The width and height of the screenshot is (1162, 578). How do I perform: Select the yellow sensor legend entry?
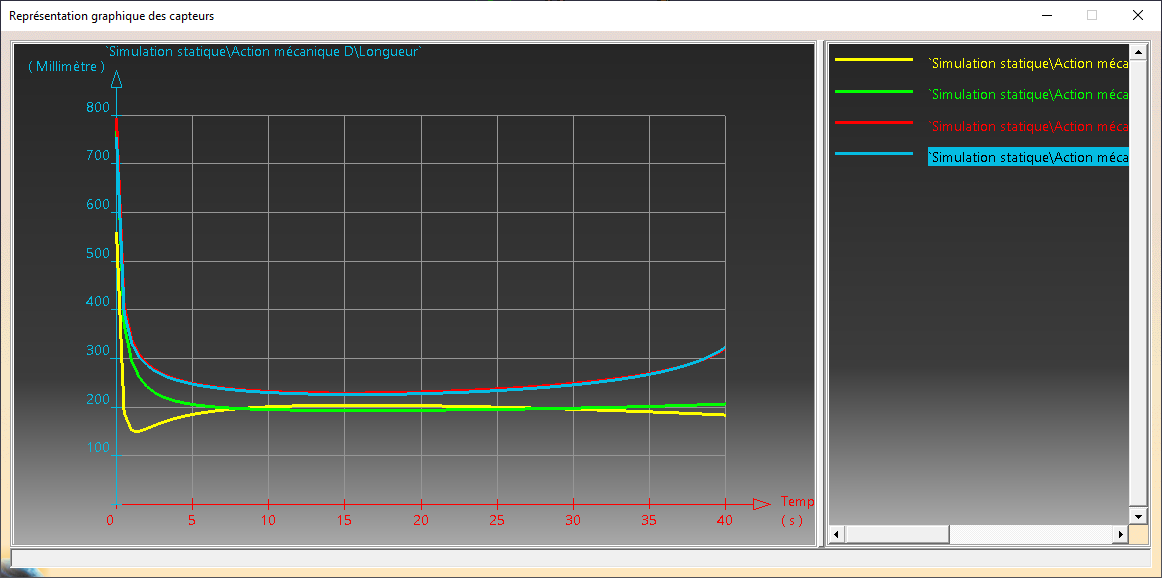pos(1028,63)
